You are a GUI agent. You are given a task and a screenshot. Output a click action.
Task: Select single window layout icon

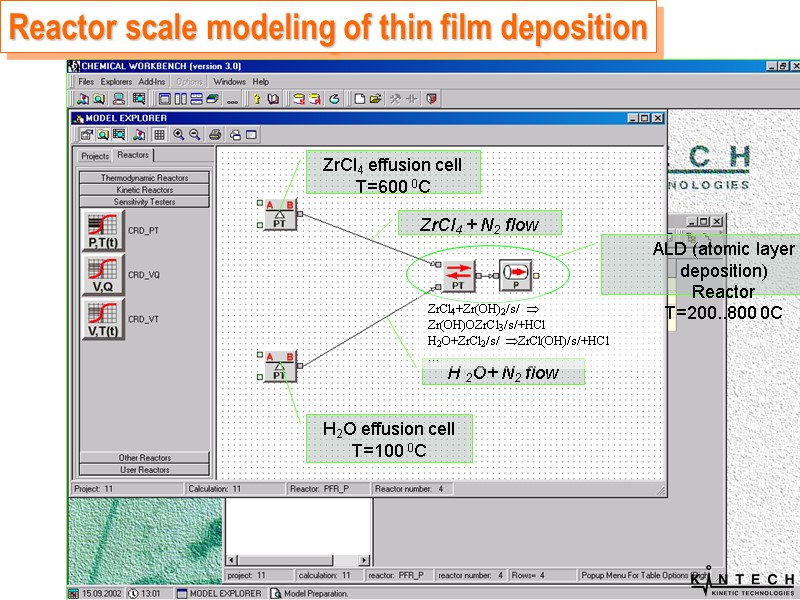pos(164,99)
